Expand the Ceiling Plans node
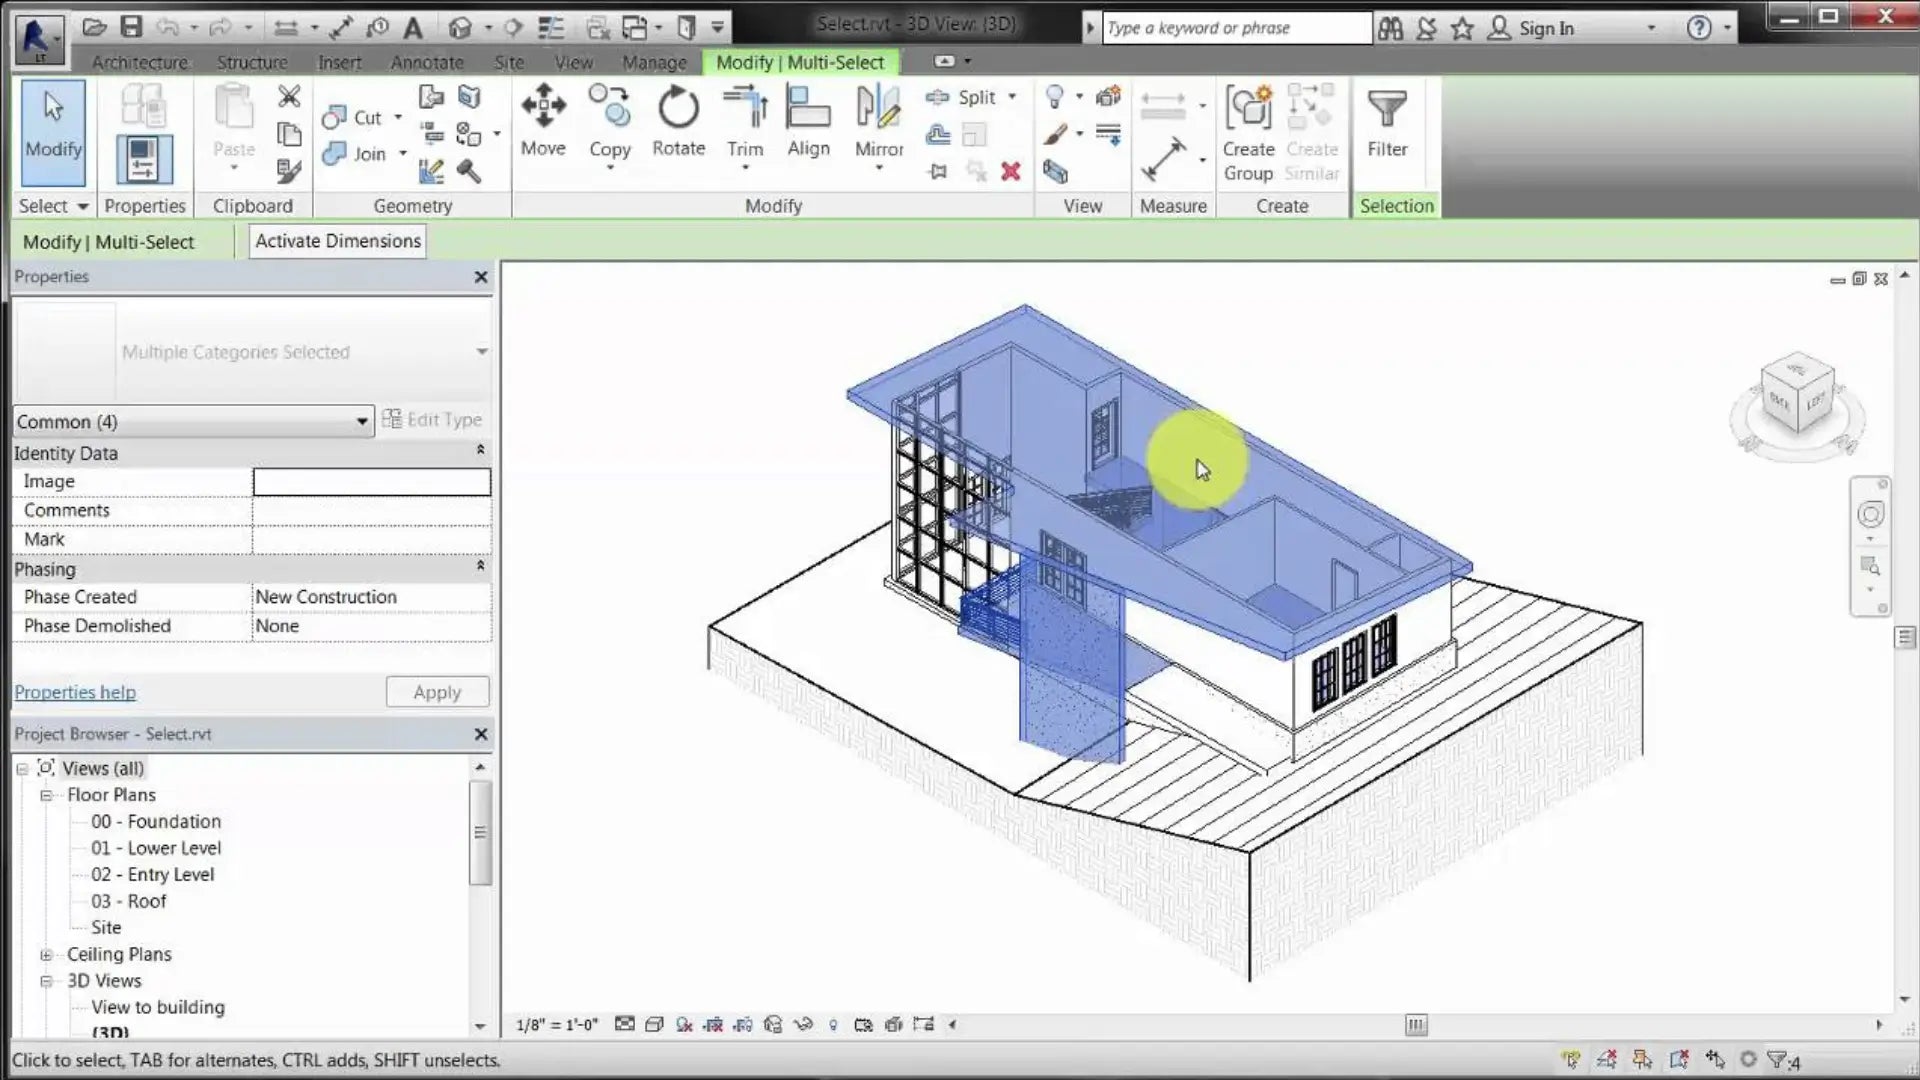This screenshot has width=1920, height=1080. point(46,955)
